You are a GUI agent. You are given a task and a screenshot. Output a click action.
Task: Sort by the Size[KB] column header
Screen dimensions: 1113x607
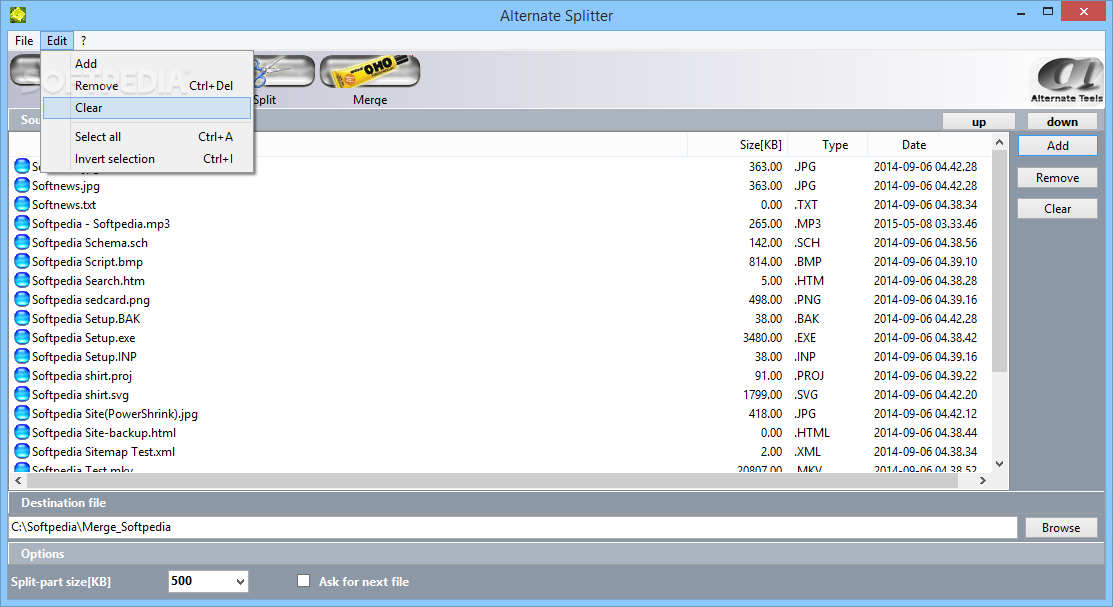tap(738, 145)
